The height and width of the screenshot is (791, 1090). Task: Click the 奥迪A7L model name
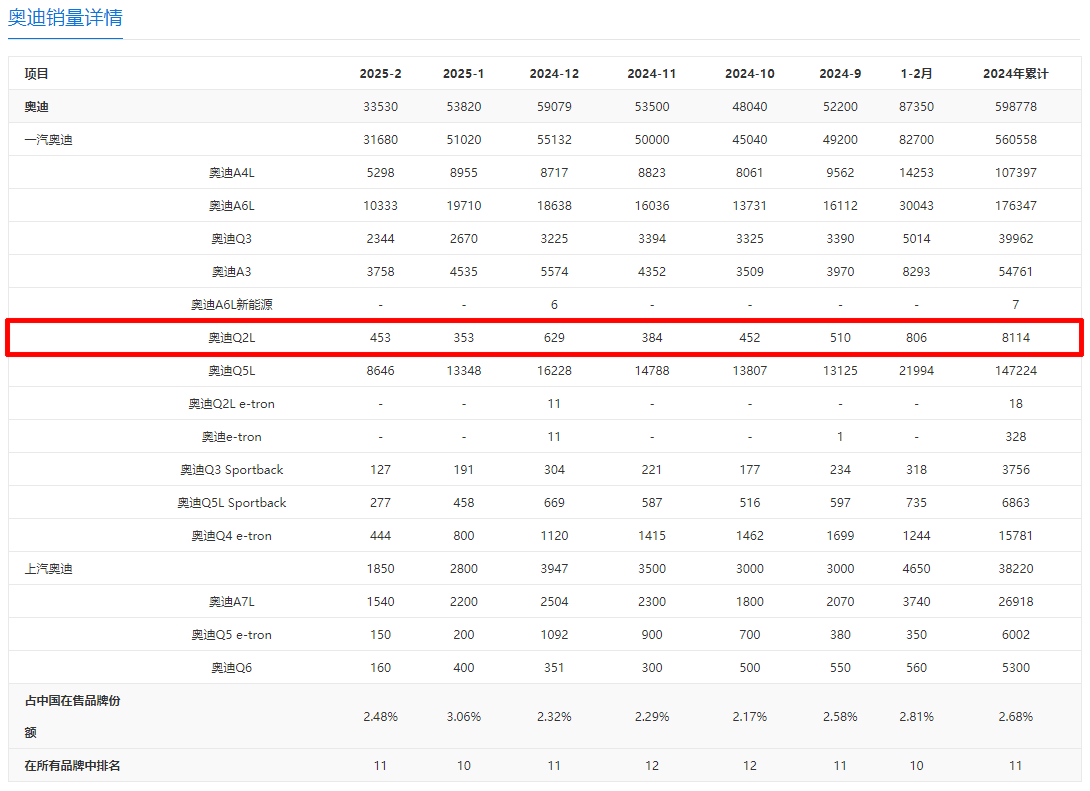tap(231, 602)
